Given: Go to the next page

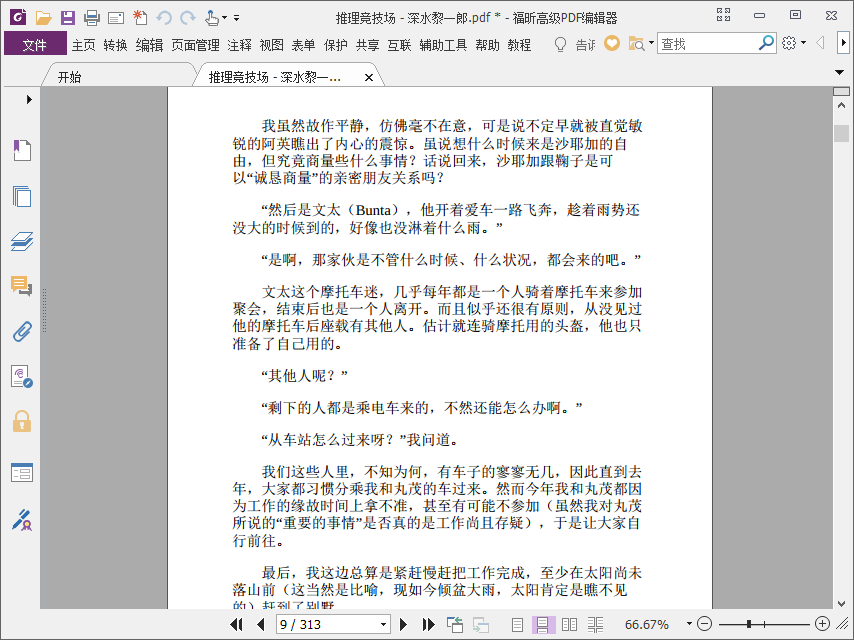Looking at the screenshot, I should (x=403, y=624).
